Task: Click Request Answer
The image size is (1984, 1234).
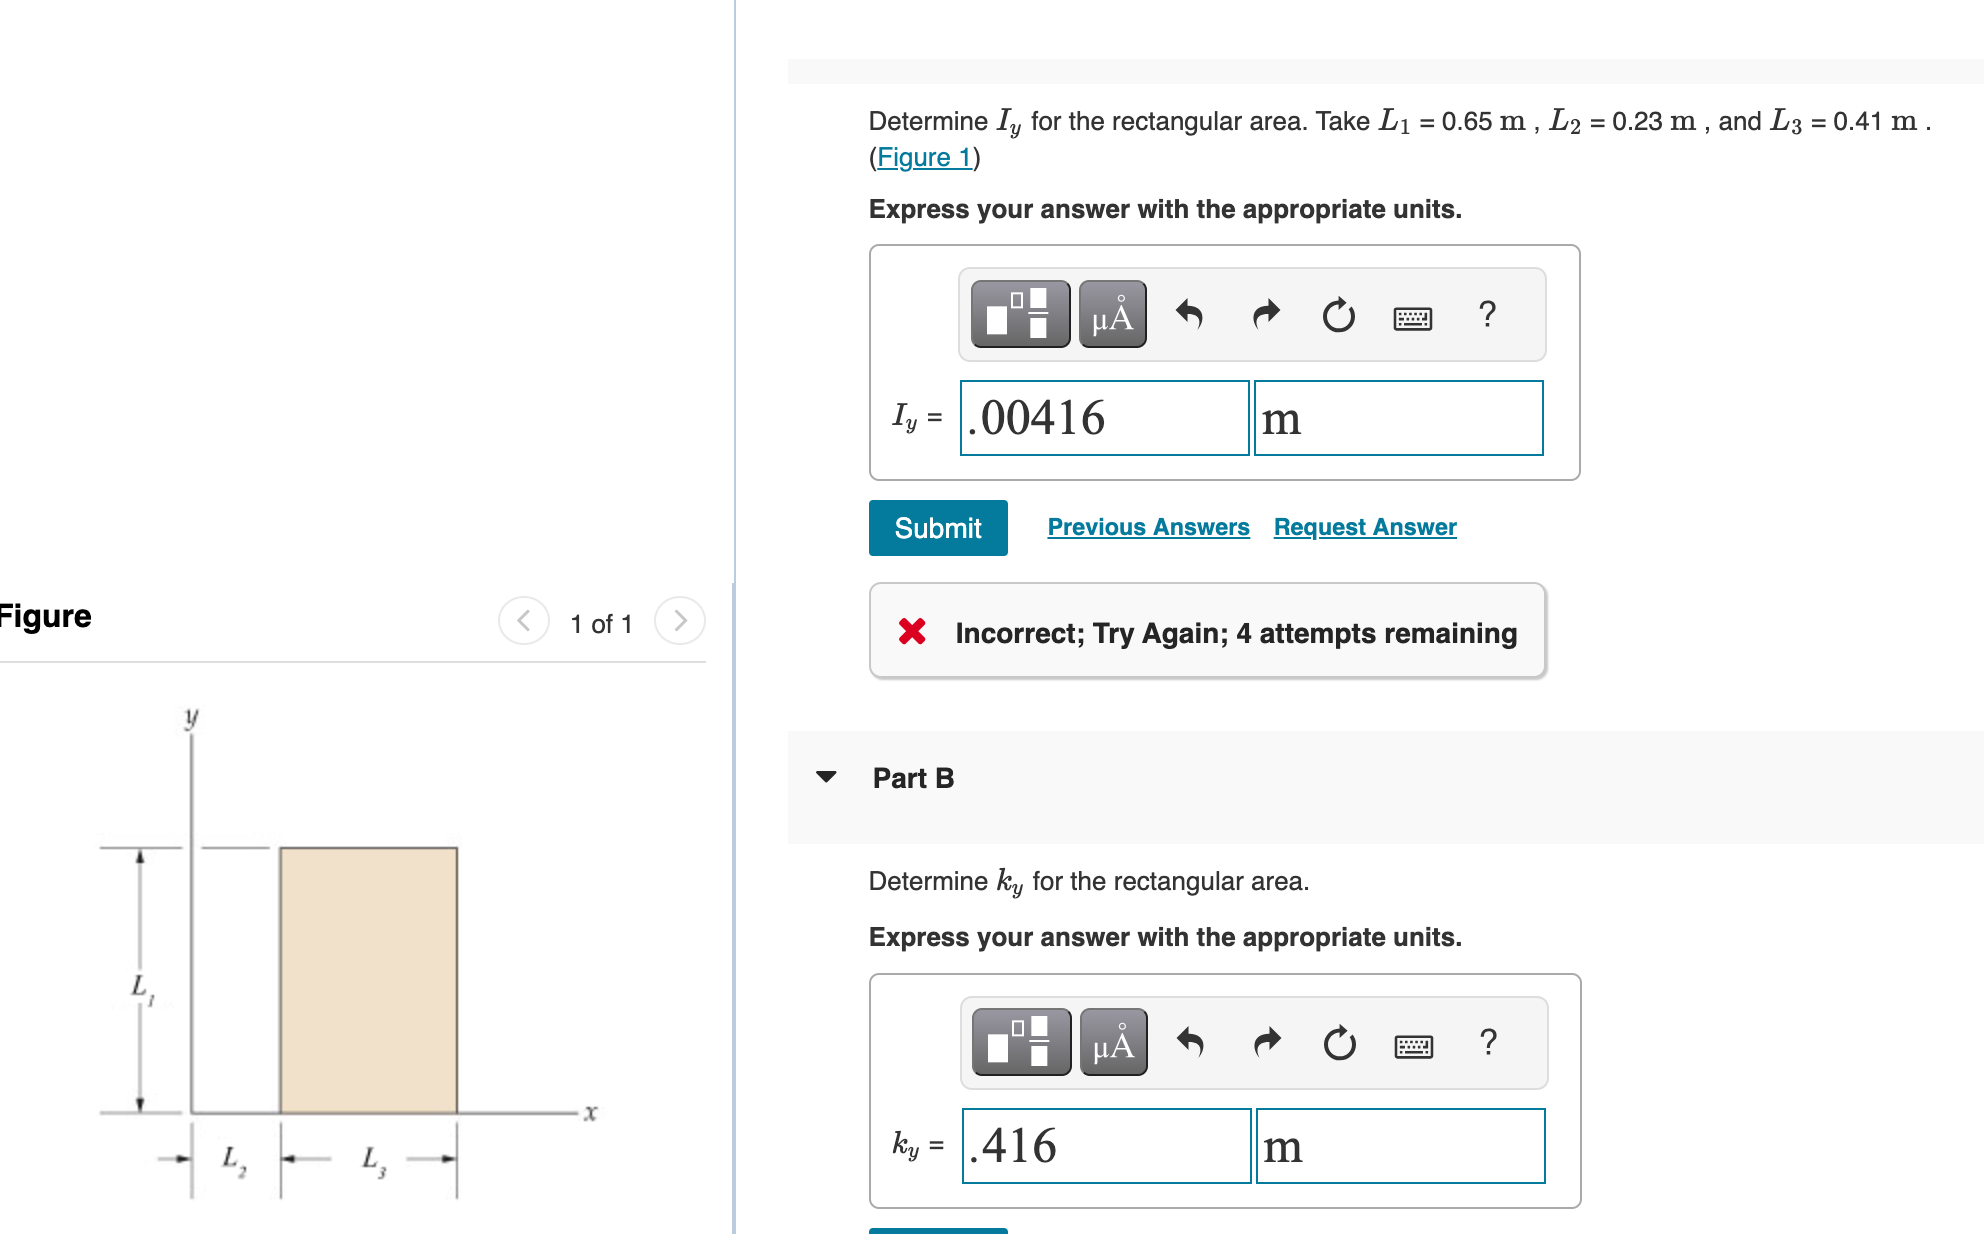Action: pos(1364,527)
